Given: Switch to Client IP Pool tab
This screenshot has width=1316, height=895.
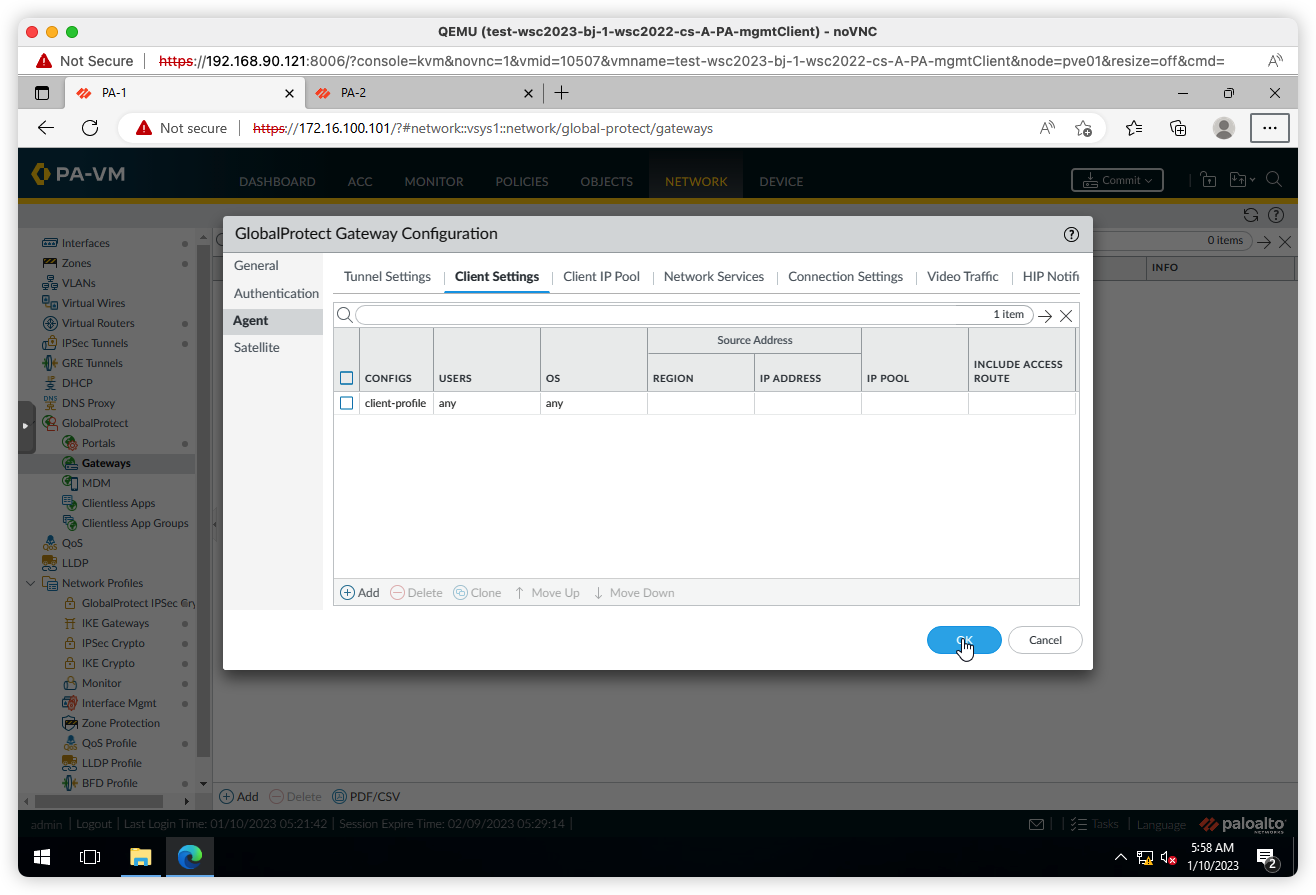Looking at the screenshot, I should [601, 277].
